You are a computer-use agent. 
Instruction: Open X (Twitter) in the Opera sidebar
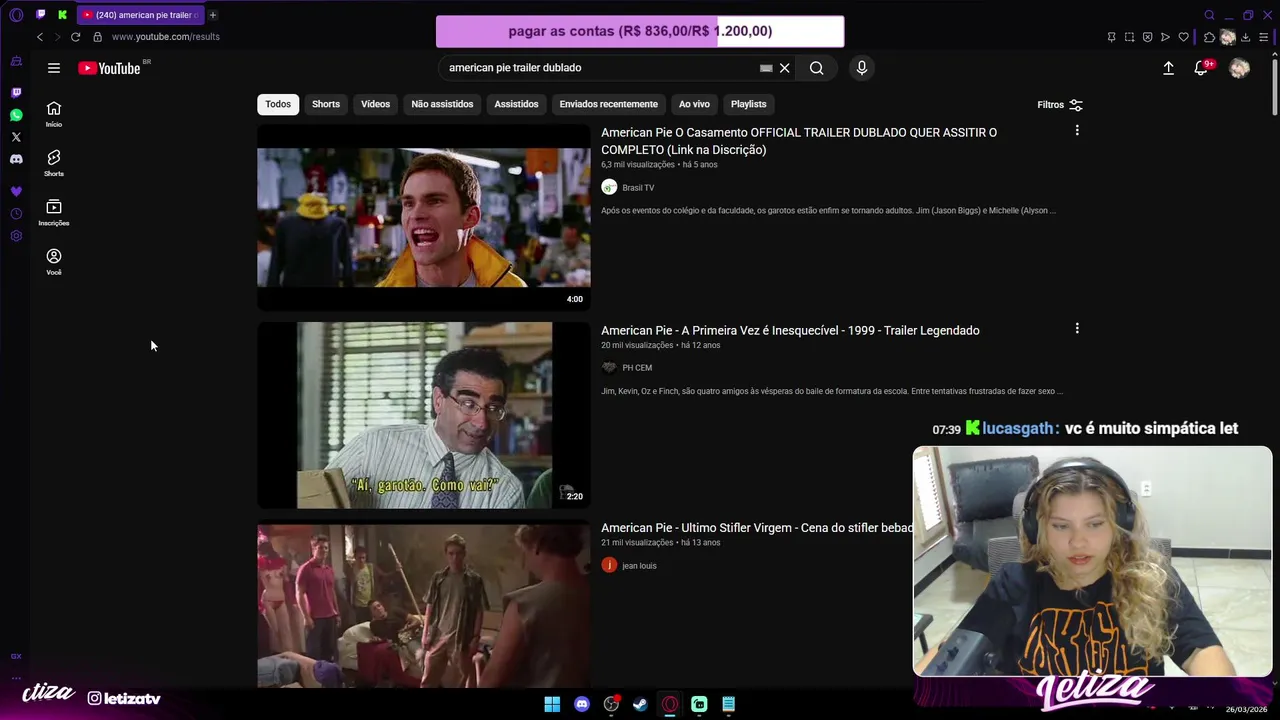click(16, 137)
